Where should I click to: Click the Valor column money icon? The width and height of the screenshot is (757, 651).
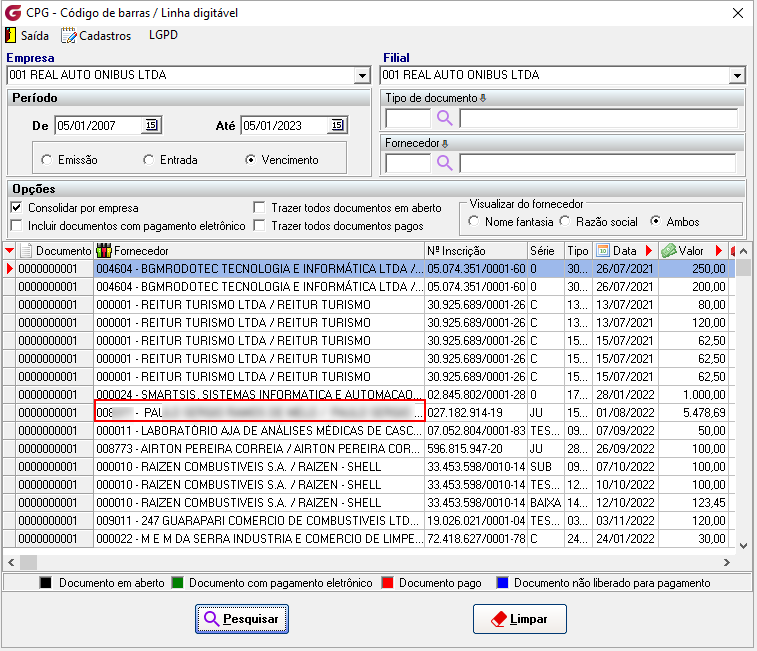pyautogui.click(x=669, y=251)
